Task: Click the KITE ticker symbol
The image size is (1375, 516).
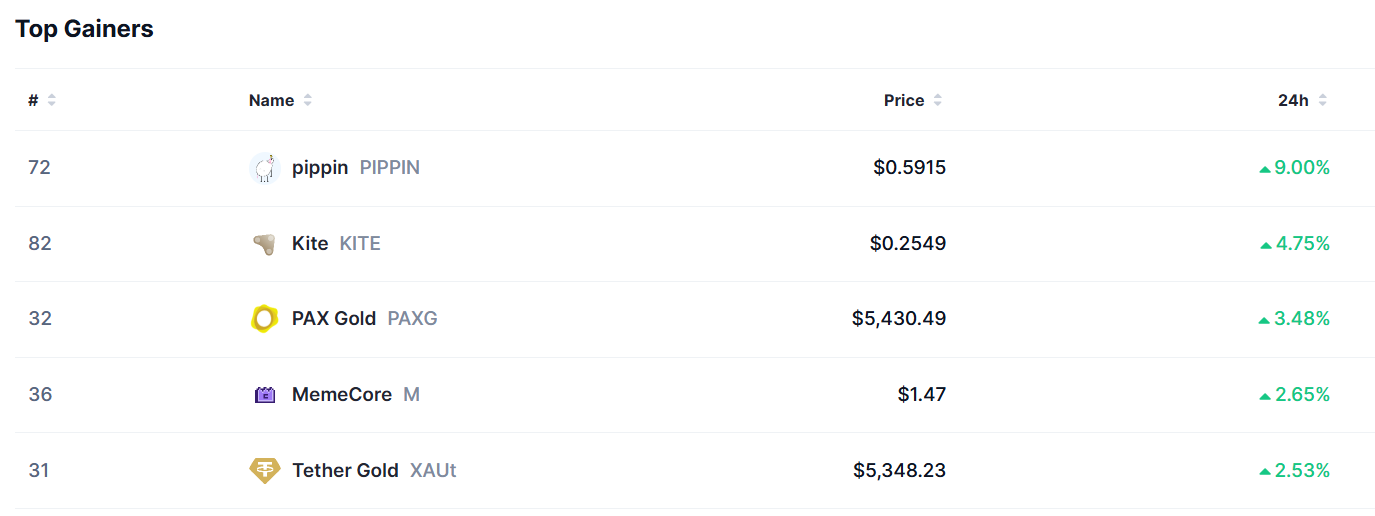Action: pyautogui.click(x=360, y=244)
